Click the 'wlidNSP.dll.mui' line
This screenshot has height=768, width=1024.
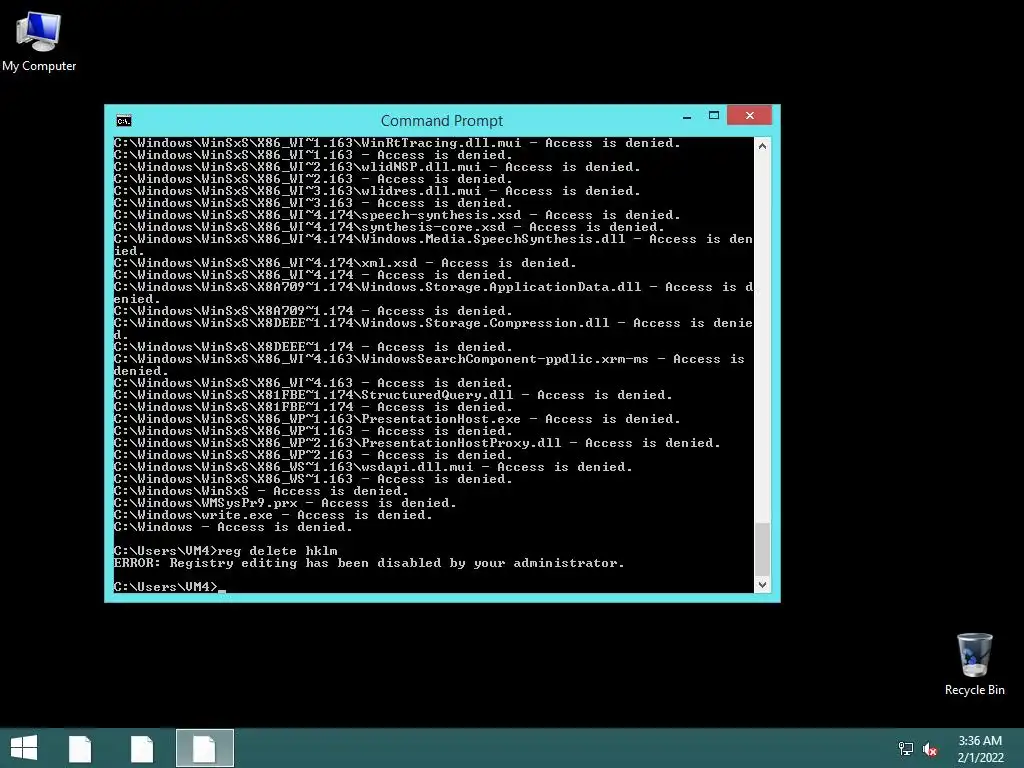point(377,167)
